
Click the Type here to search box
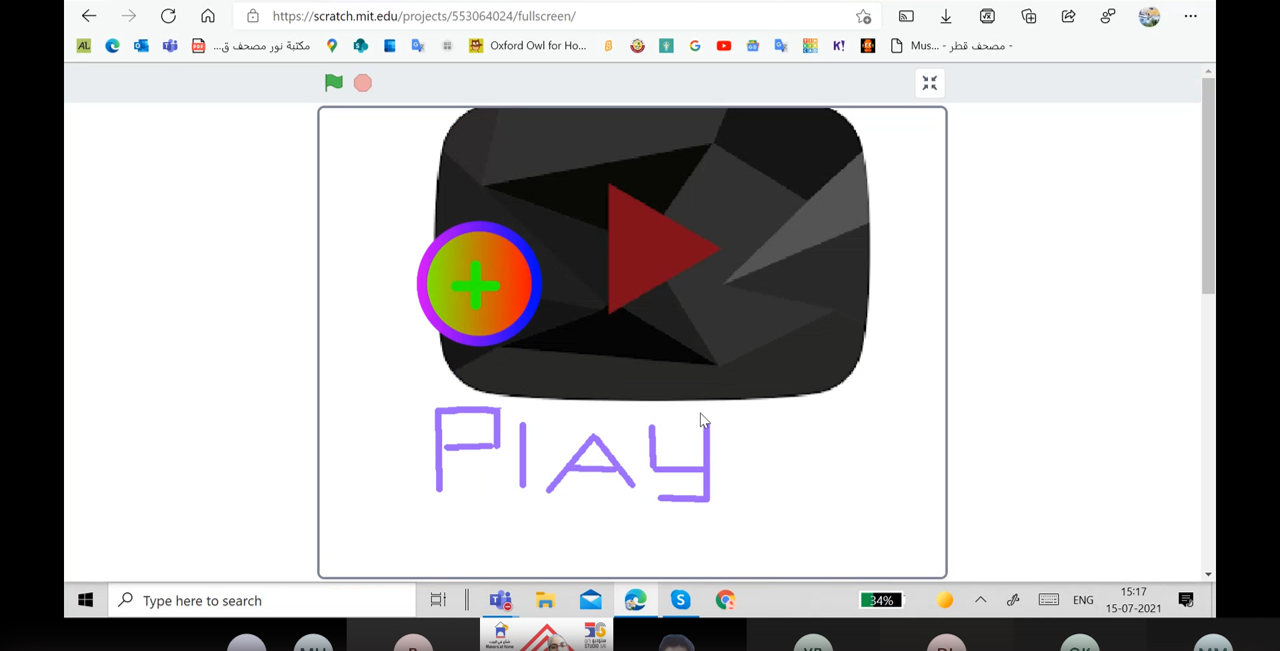[x=262, y=600]
